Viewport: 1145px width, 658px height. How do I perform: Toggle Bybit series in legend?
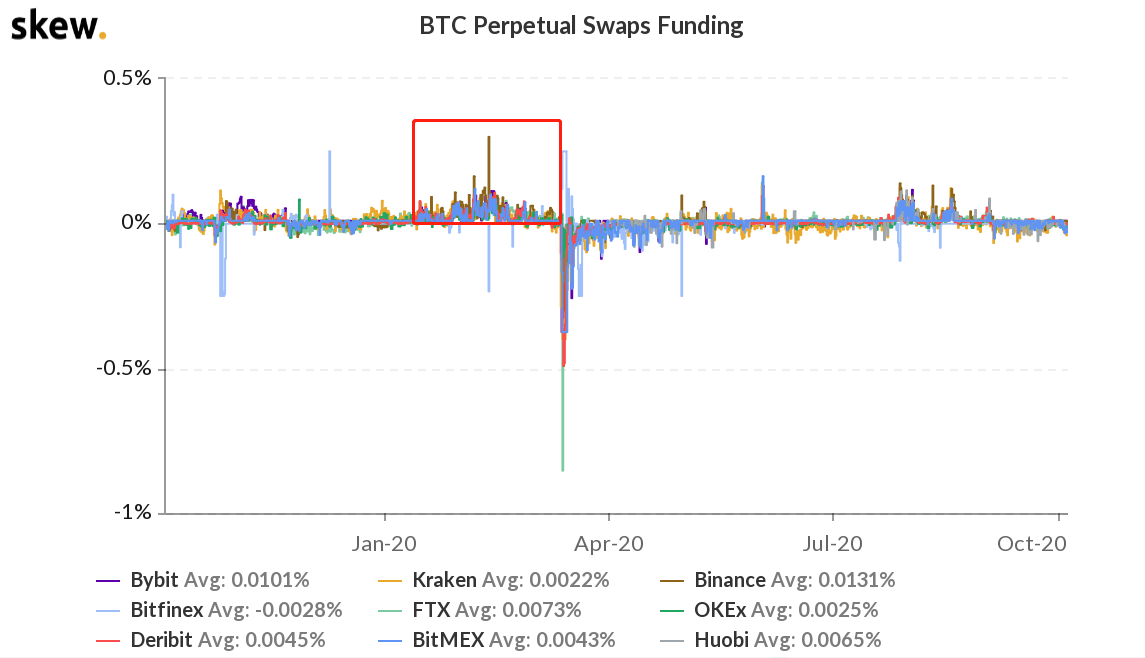(203, 580)
